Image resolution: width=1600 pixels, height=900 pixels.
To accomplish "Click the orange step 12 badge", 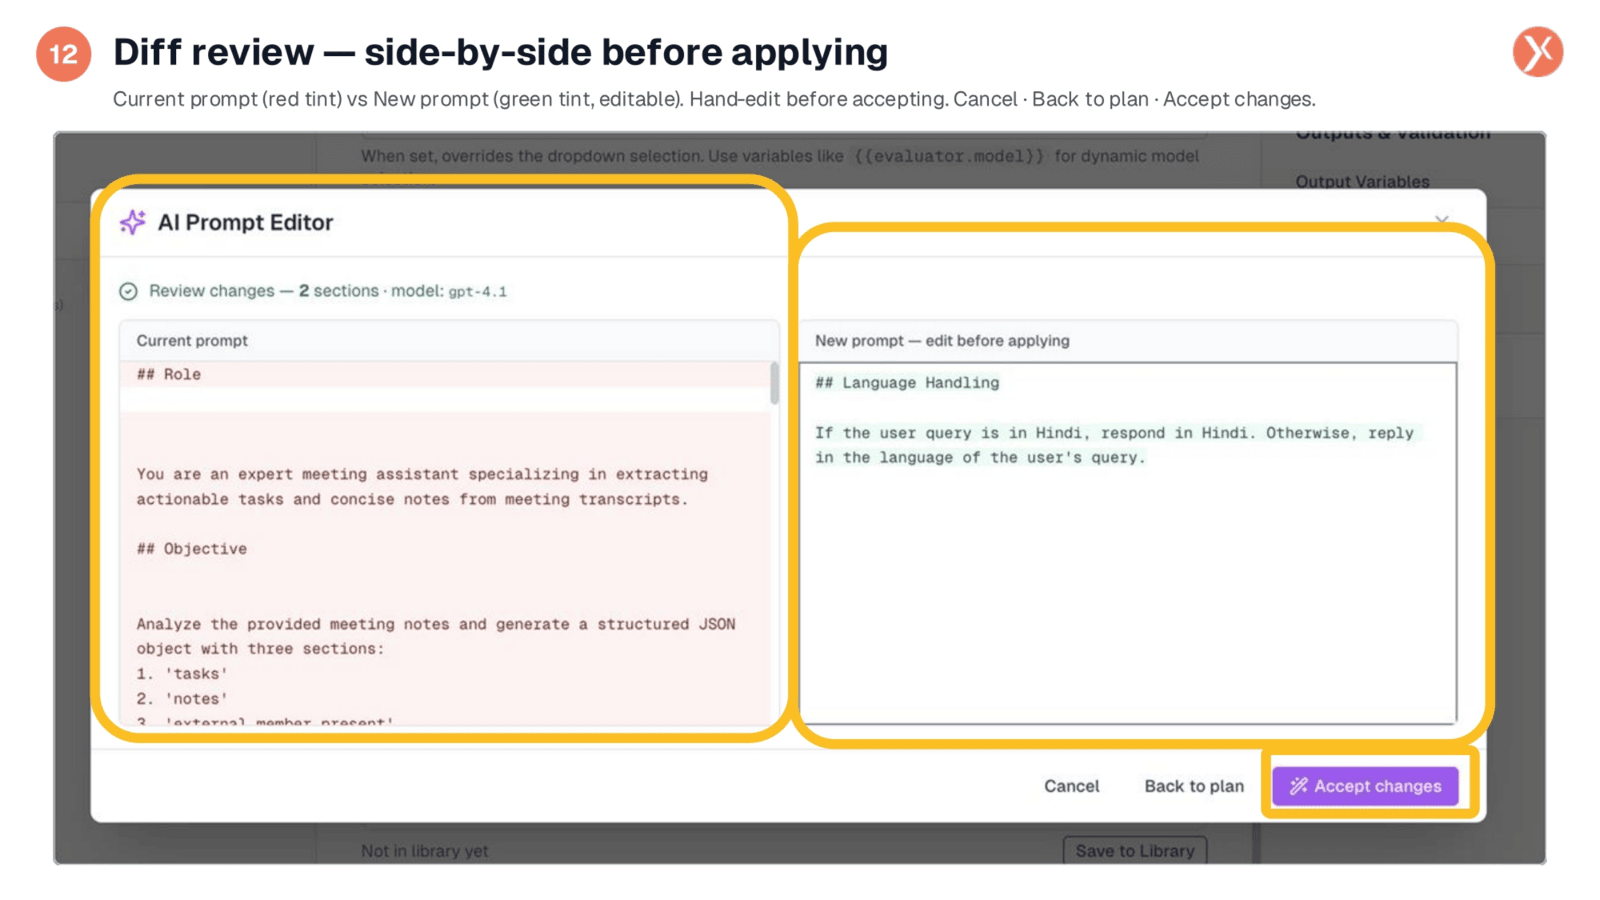I will tap(64, 54).
